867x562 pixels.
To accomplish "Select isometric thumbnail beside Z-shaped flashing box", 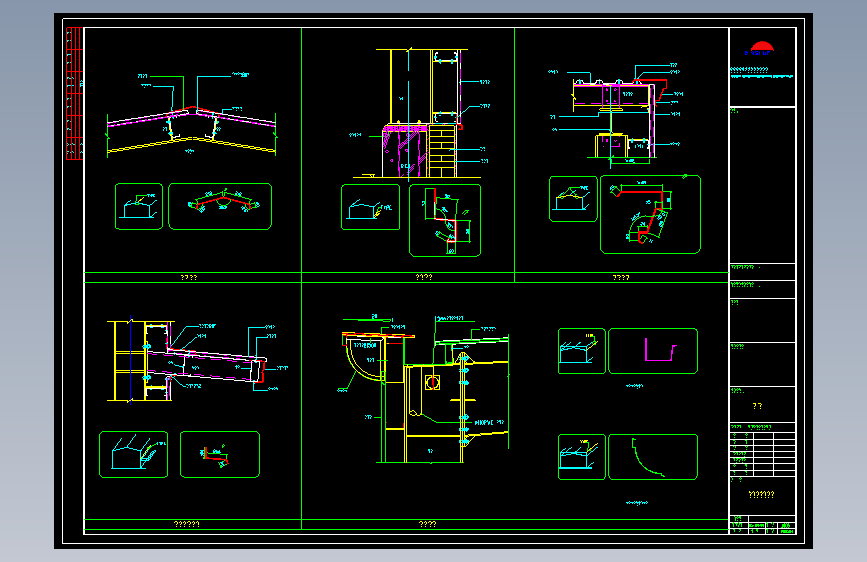I will pyautogui.click(x=370, y=207).
